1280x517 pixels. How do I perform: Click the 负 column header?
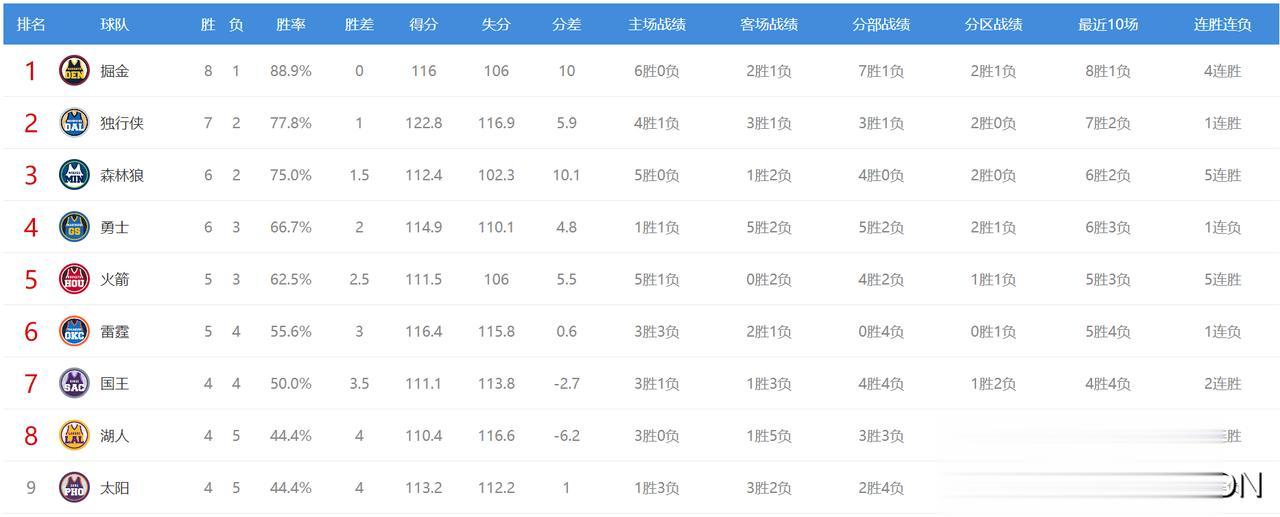coord(236,24)
